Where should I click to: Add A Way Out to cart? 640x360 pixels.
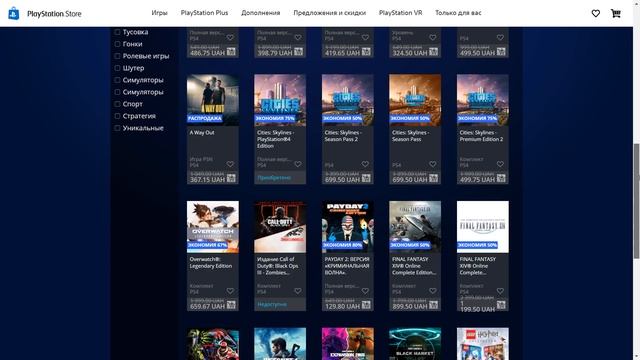(231, 178)
